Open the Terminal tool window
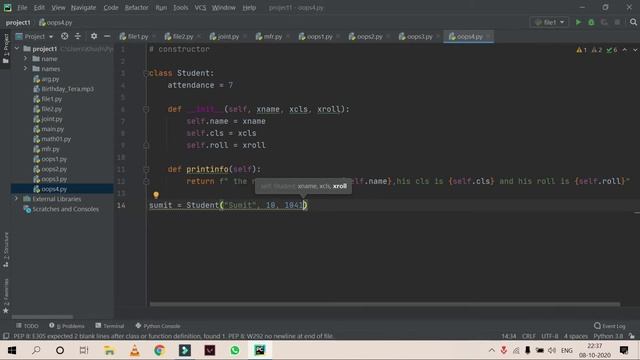Screen dimensions: 640x360 point(109,326)
